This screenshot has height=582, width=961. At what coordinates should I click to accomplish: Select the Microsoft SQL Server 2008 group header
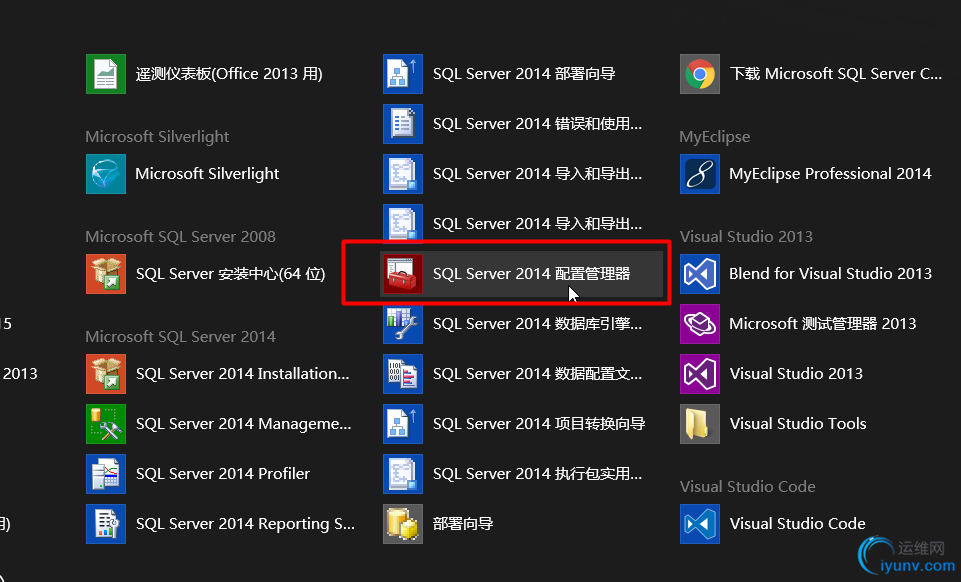point(180,236)
